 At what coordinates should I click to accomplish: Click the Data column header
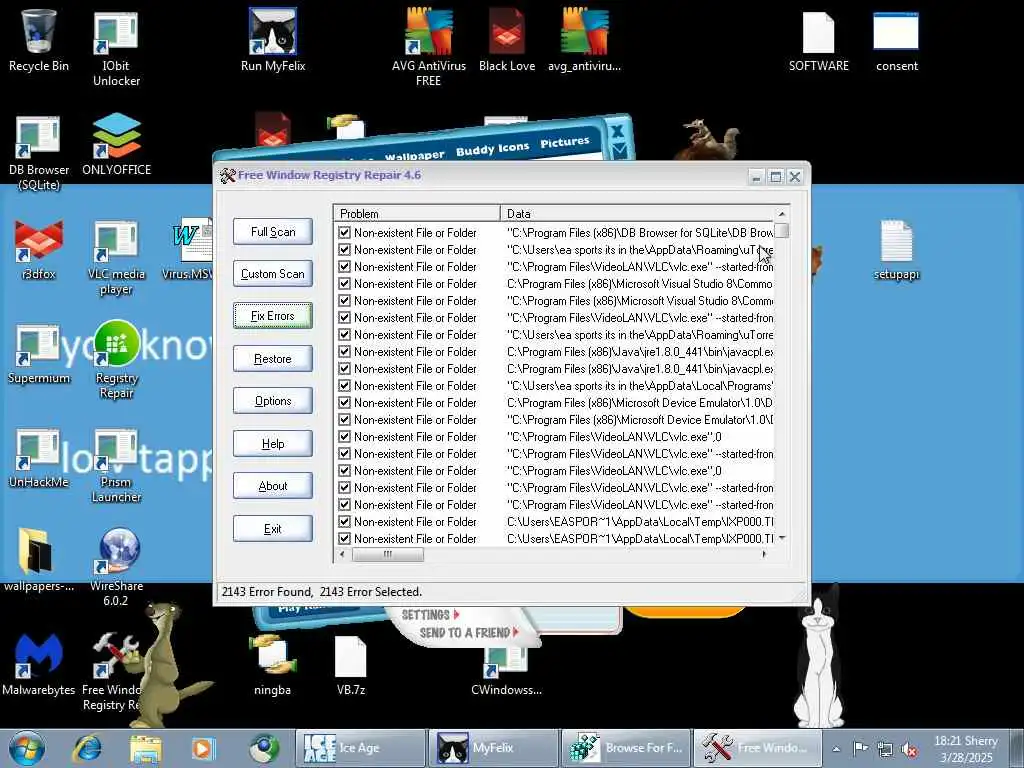point(637,214)
